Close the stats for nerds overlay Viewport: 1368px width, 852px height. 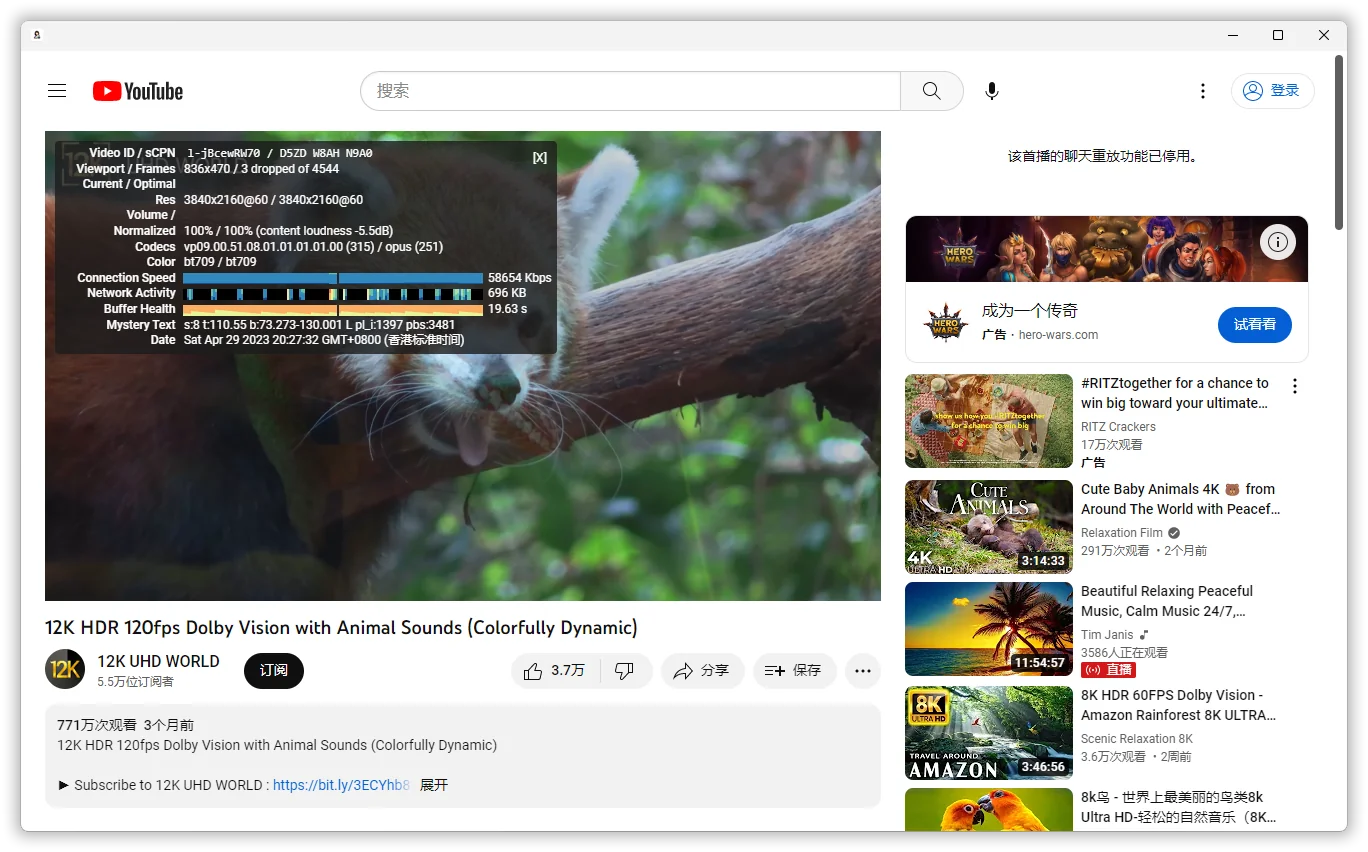click(540, 158)
